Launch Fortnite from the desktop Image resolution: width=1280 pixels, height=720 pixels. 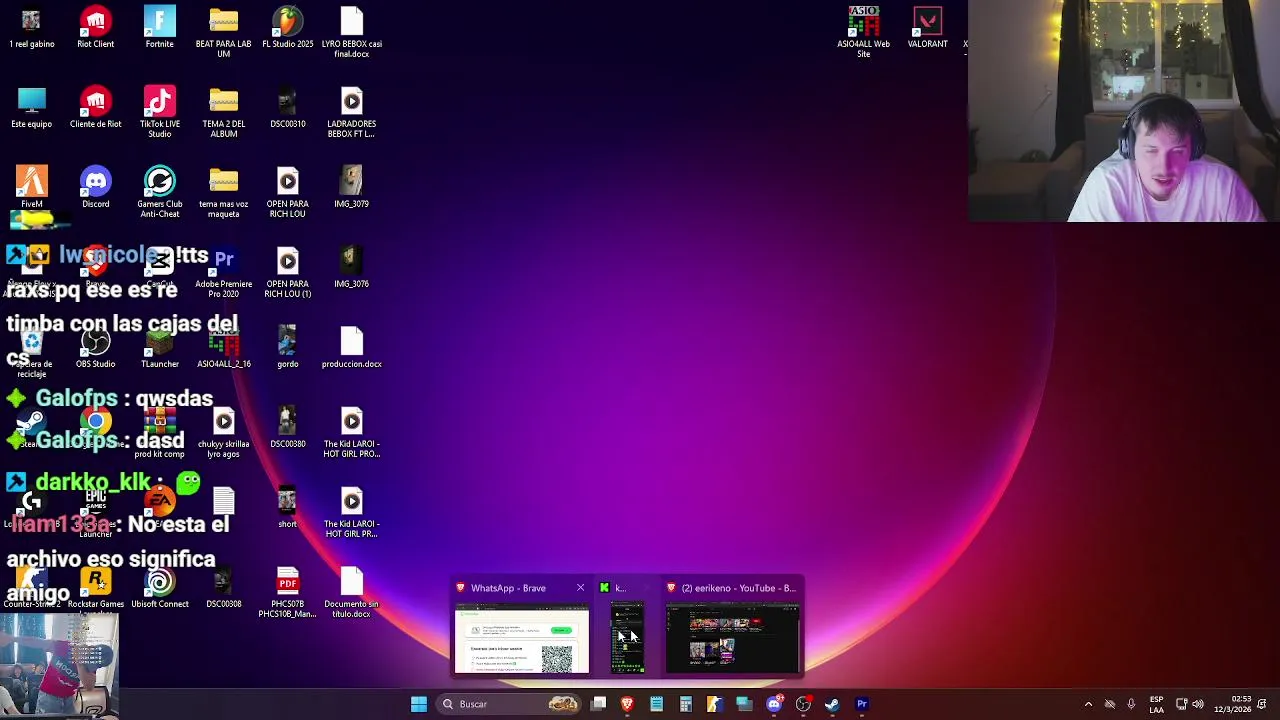pos(160,28)
